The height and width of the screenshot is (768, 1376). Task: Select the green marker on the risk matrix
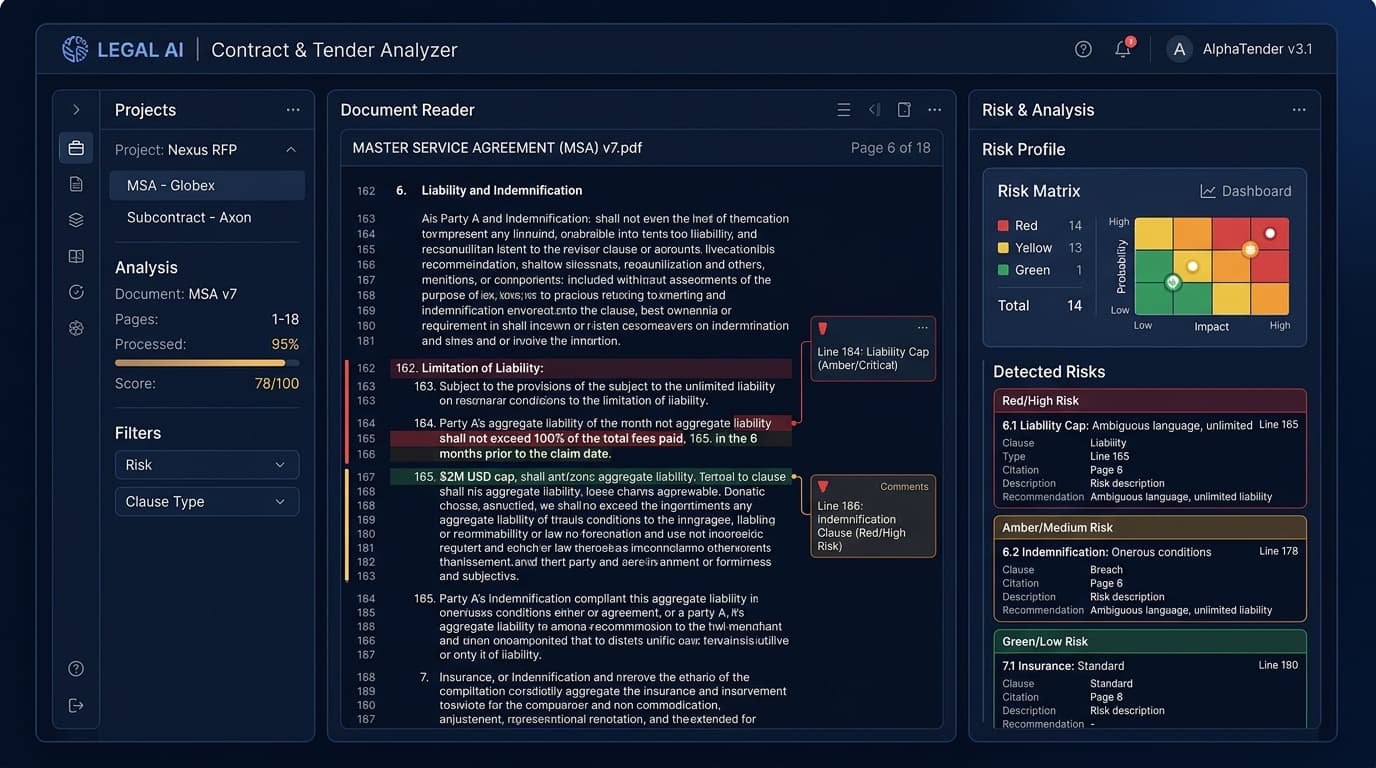coord(1174,283)
